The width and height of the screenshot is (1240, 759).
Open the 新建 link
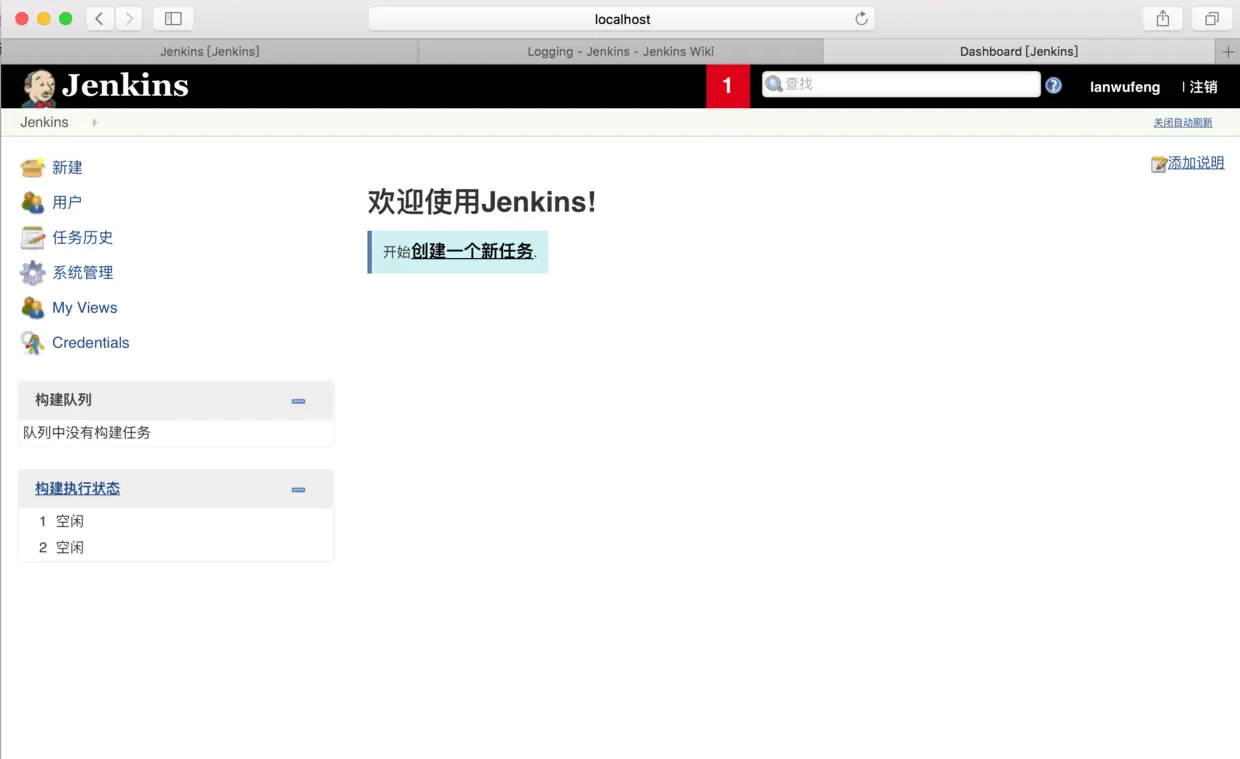tap(67, 167)
